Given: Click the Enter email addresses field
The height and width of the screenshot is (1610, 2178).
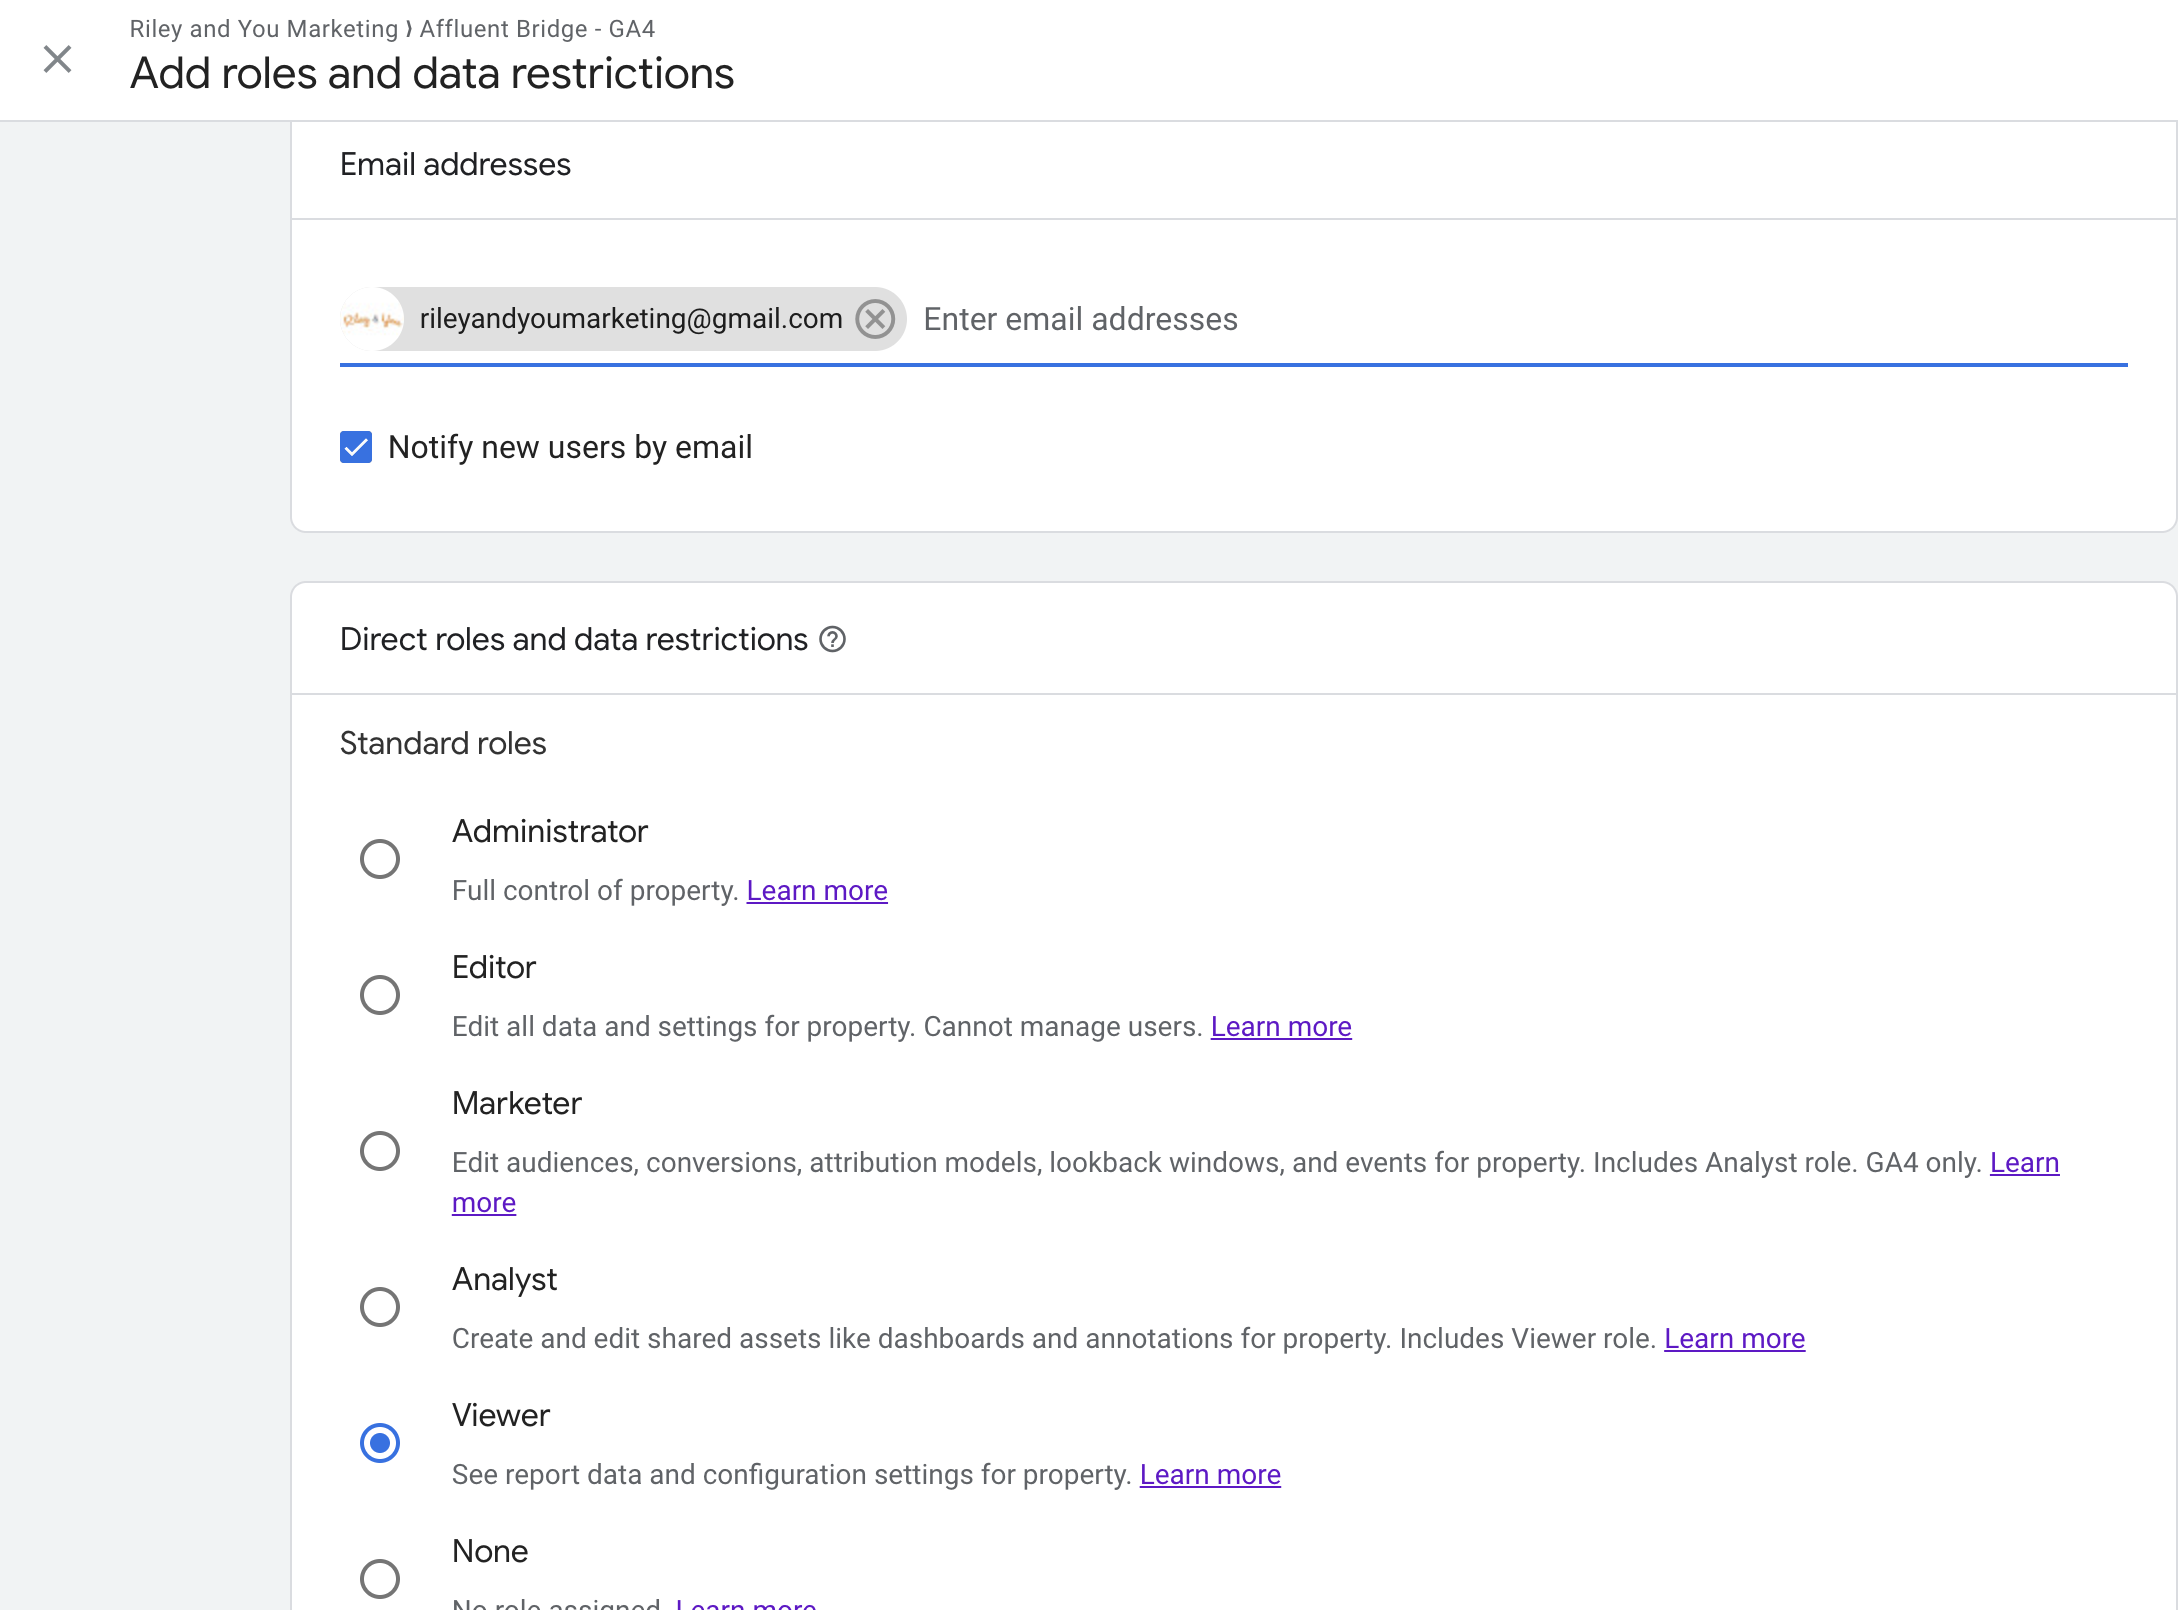Looking at the screenshot, I should (1079, 318).
